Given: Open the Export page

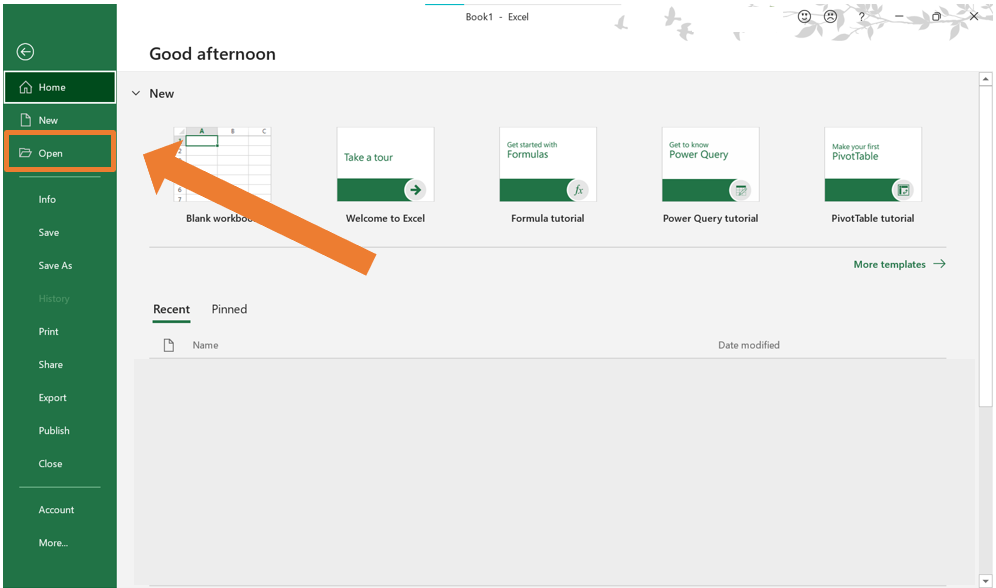Looking at the screenshot, I should coord(52,398).
